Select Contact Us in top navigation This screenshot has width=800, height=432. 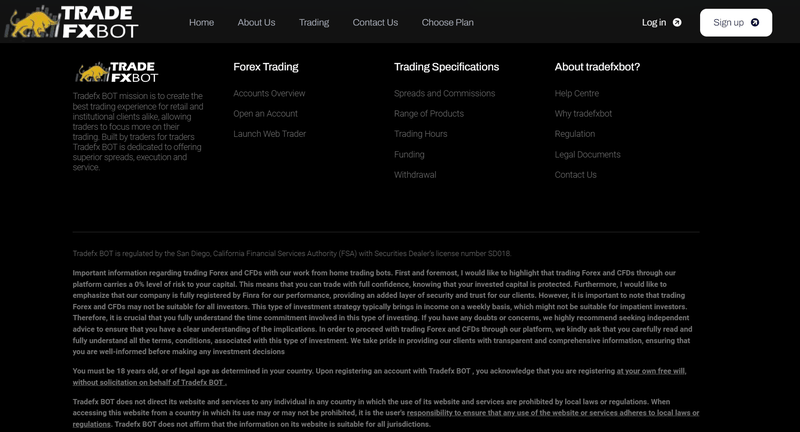(x=375, y=22)
